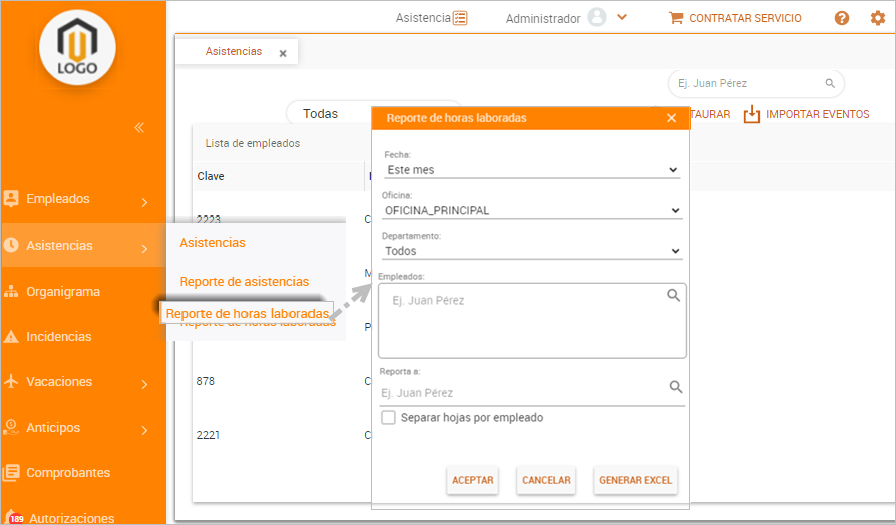Screen dimensions: 896x525
Task: Open the settings gear icon
Action: coord(877,18)
